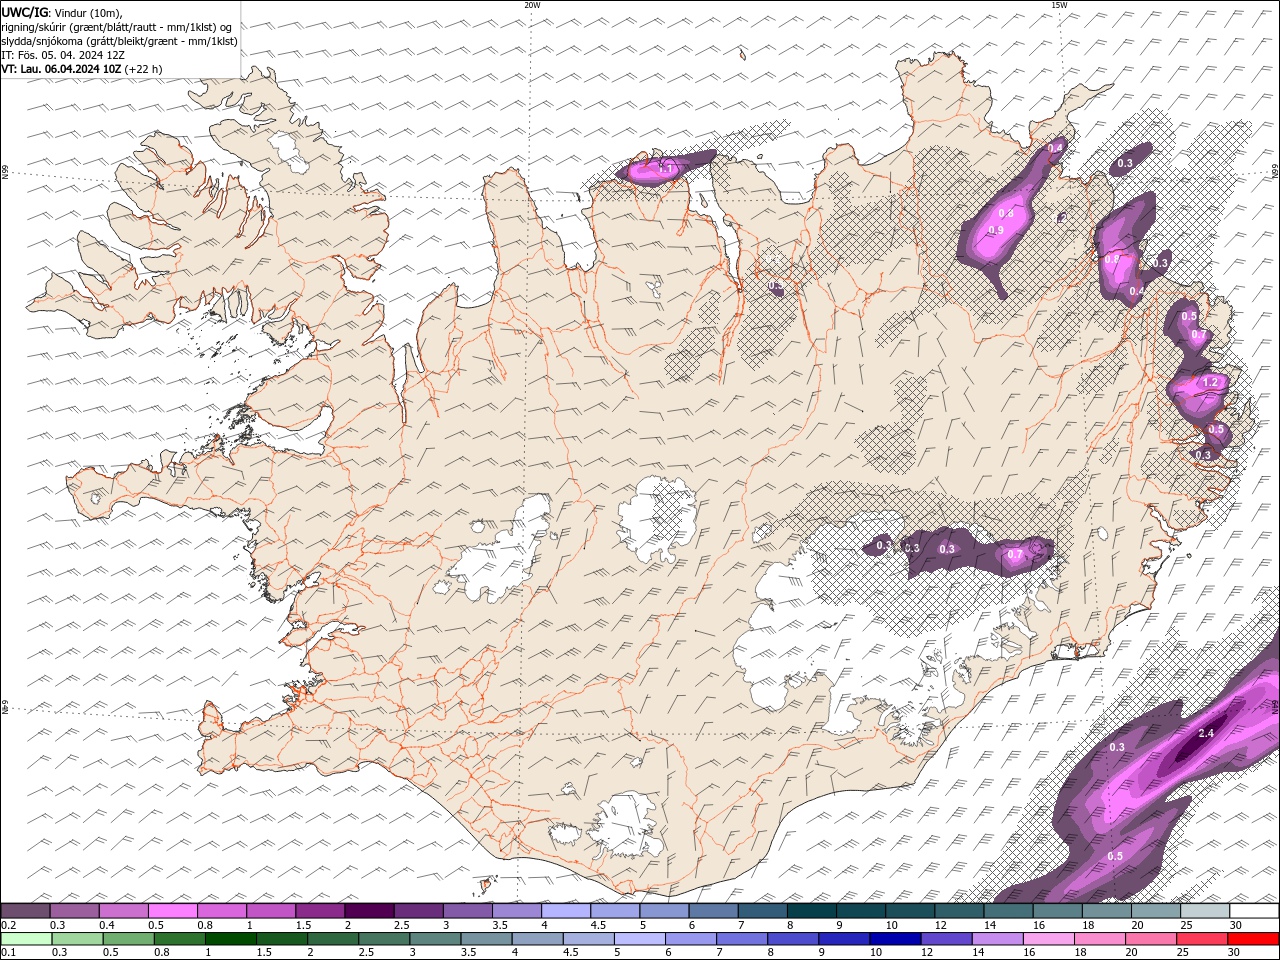Choose the pale gray snow-scale swatch labeled 25
This screenshot has height=960, width=1280.
coord(1205,911)
